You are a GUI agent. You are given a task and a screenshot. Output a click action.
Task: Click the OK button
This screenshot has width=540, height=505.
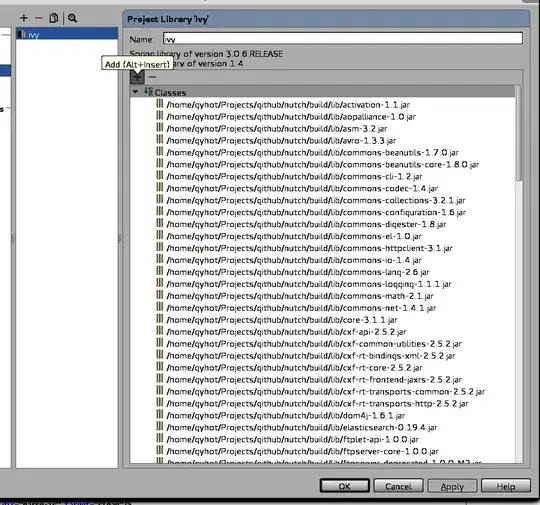[x=344, y=486]
